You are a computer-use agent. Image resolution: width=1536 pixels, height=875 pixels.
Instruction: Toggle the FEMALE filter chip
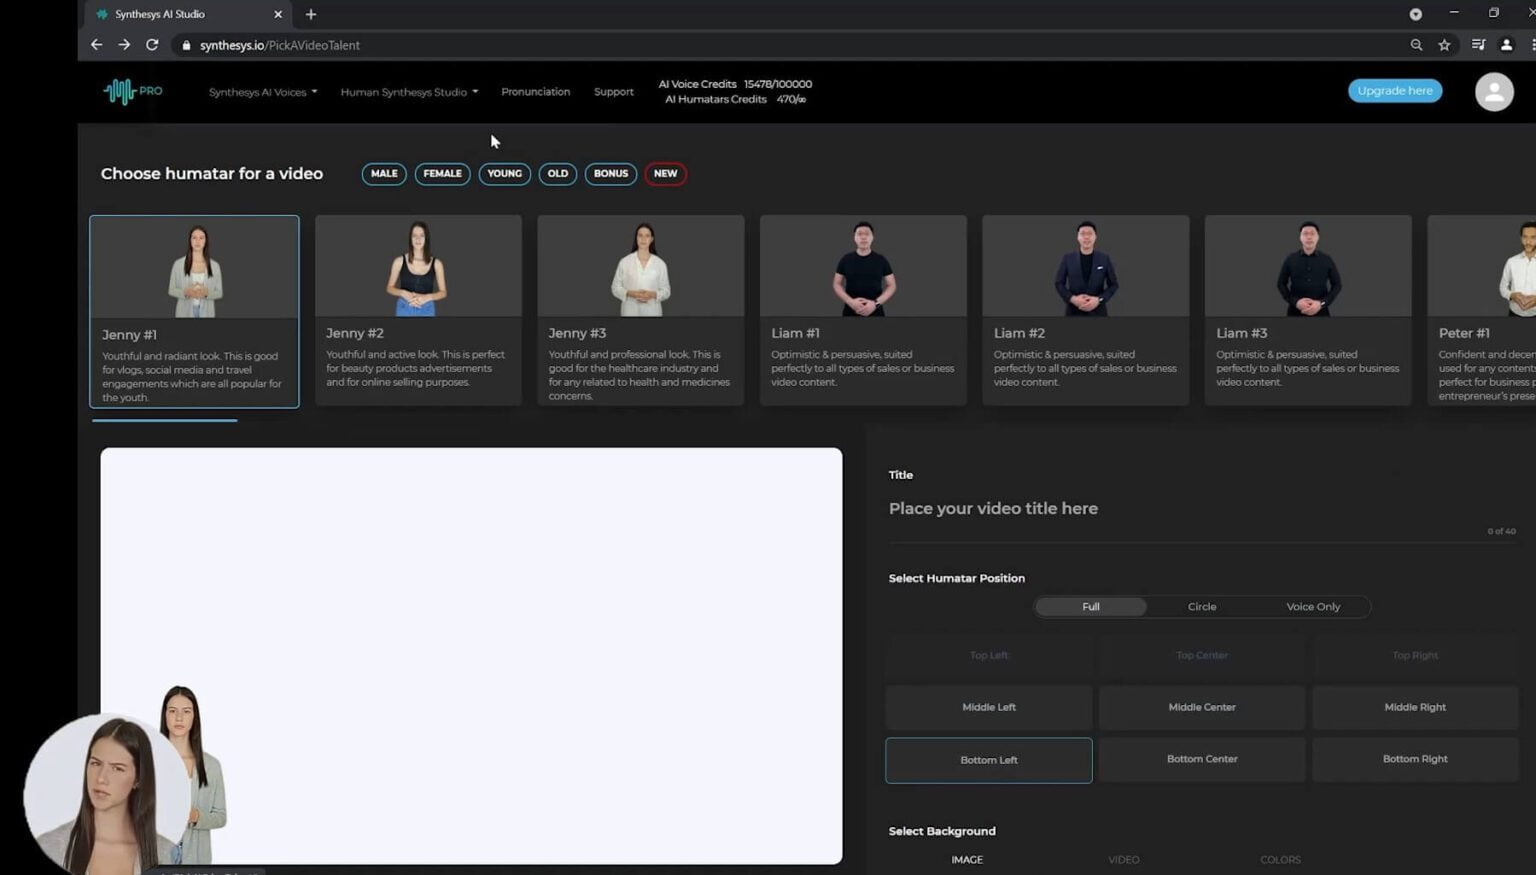point(442,174)
